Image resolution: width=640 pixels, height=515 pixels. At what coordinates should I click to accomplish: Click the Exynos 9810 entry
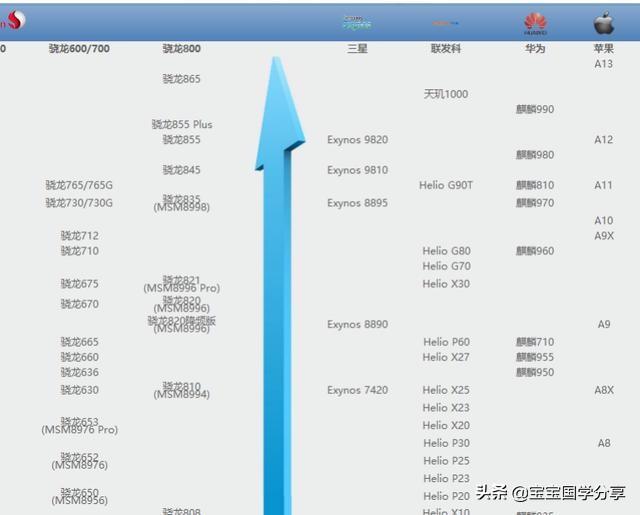click(358, 170)
